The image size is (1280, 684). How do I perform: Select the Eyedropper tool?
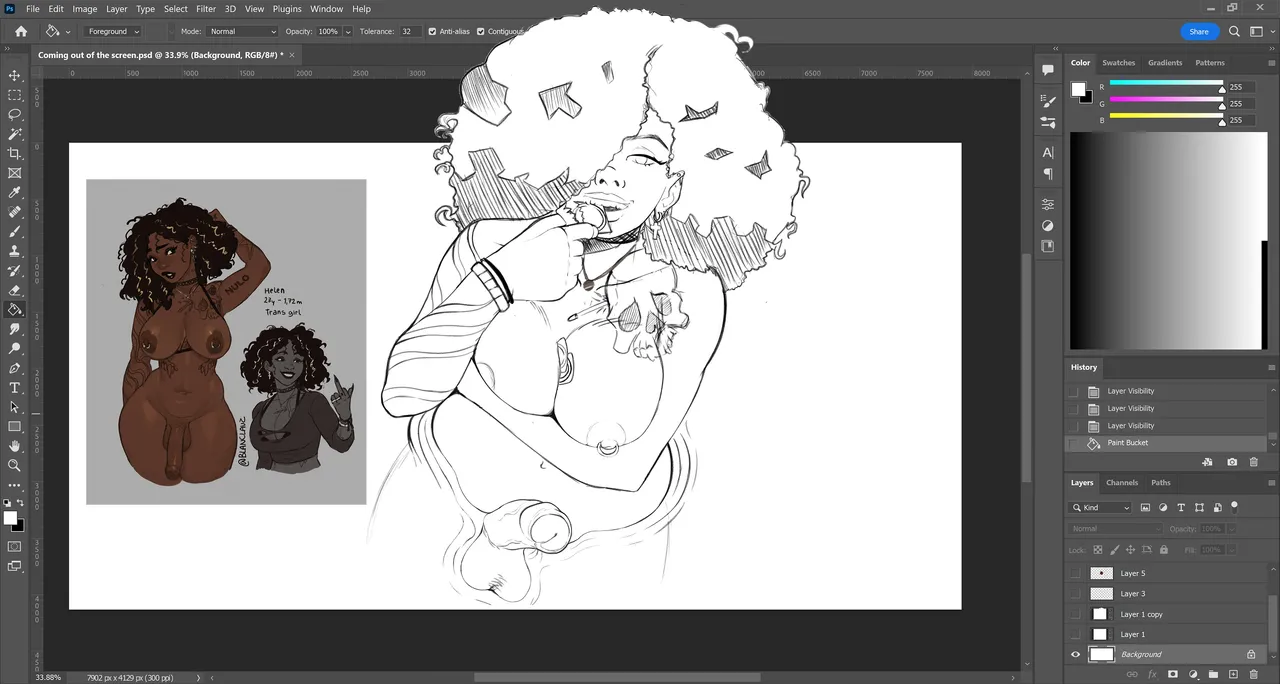(15, 192)
